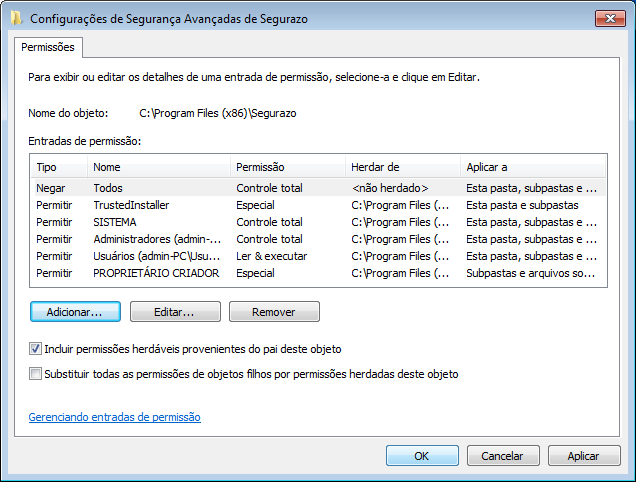636x482 pixels.
Task: Sort by the Permissão column header
Action: [288, 167]
